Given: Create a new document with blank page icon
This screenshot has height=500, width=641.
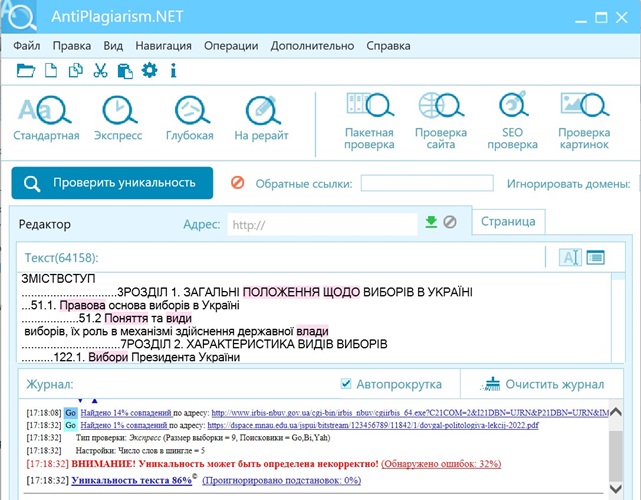Looking at the screenshot, I should tap(51, 70).
